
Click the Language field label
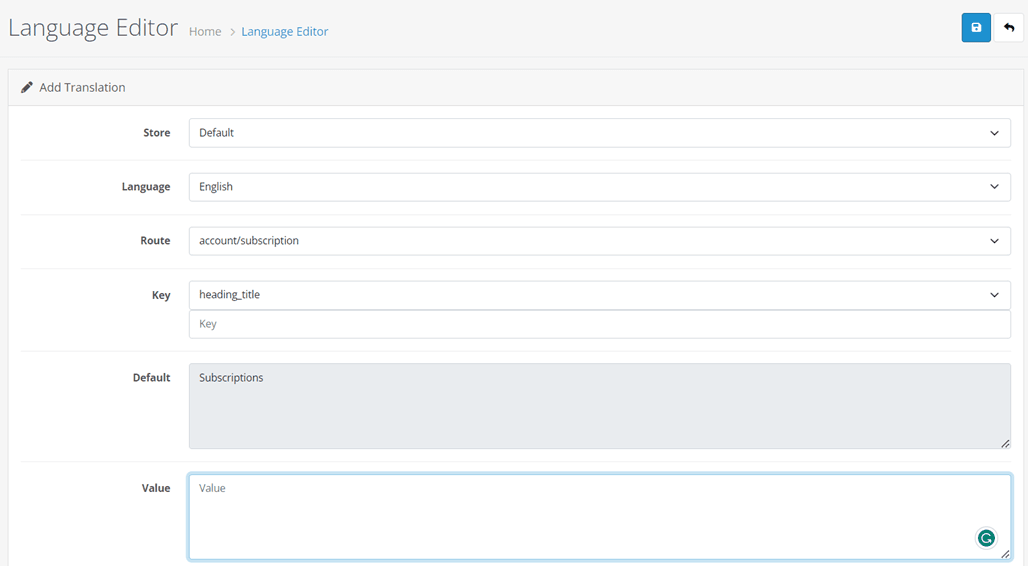point(146,187)
